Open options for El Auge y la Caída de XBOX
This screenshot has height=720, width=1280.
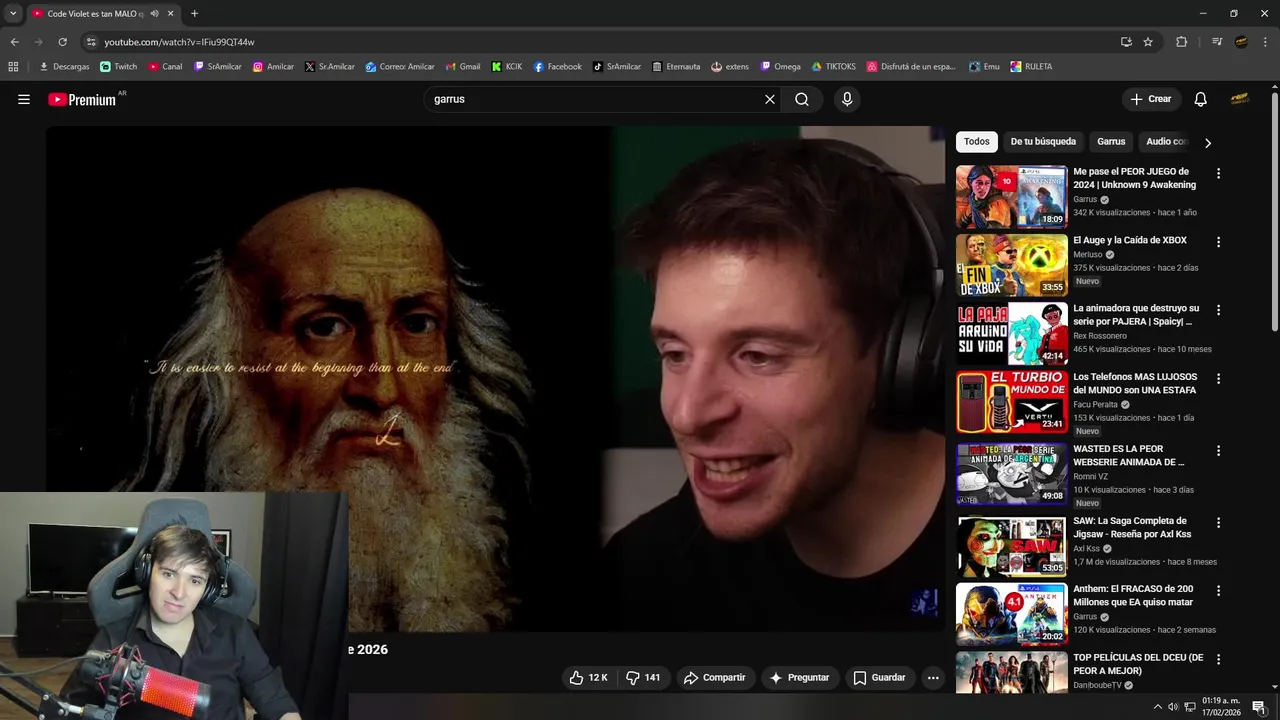(x=1218, y=242)
